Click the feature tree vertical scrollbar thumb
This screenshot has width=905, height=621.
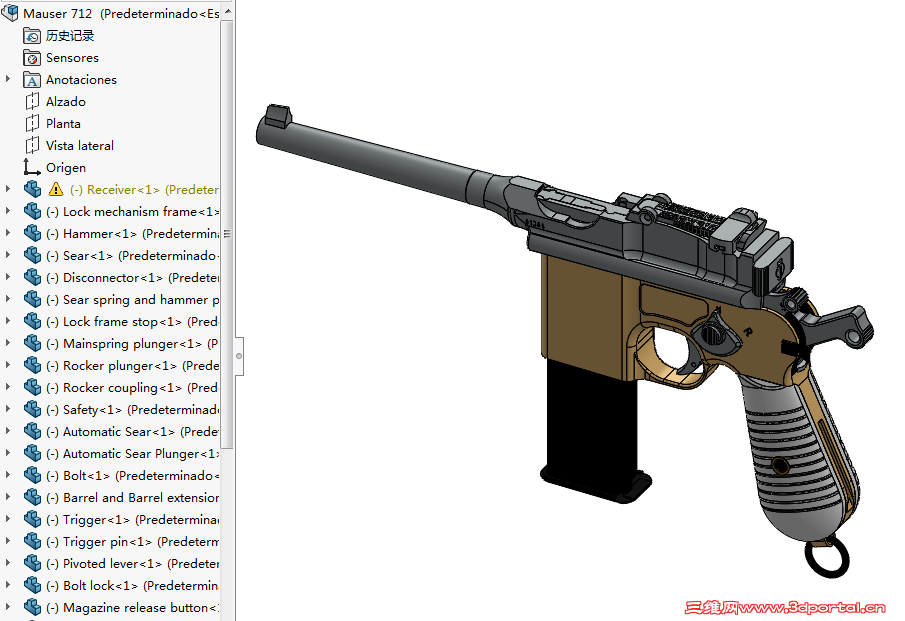(227, 234)
